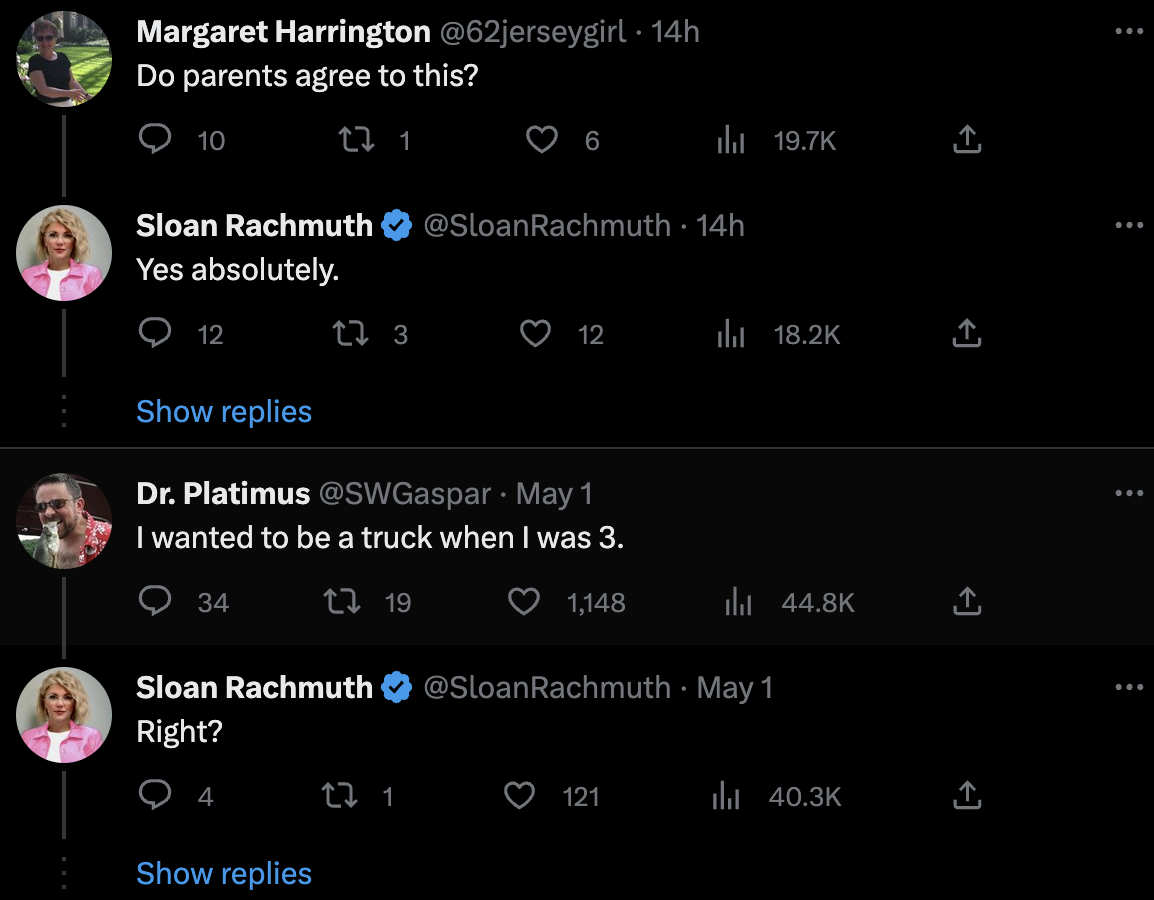The height and width of the screenshot is (900, 1154).
Task: Like the truck tweet by Dr. Platimus
Action: (x=524, y=602)
